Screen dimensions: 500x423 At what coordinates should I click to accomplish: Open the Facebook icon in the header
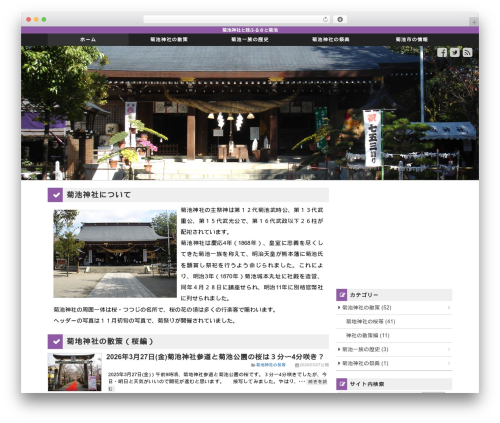click(442, 52)
